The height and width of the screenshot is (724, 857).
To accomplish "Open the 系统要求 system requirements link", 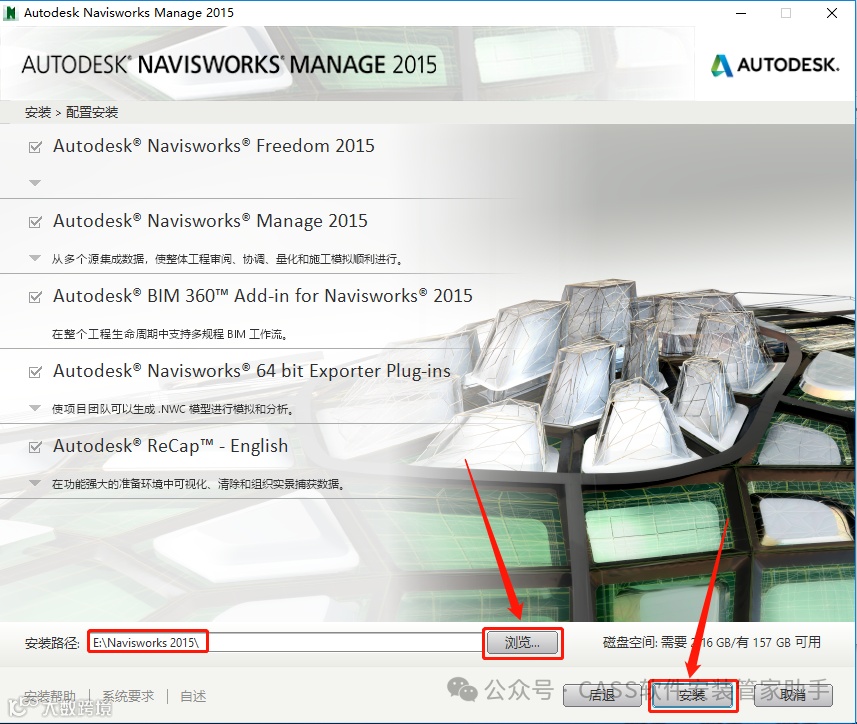I will click(128, 696).
